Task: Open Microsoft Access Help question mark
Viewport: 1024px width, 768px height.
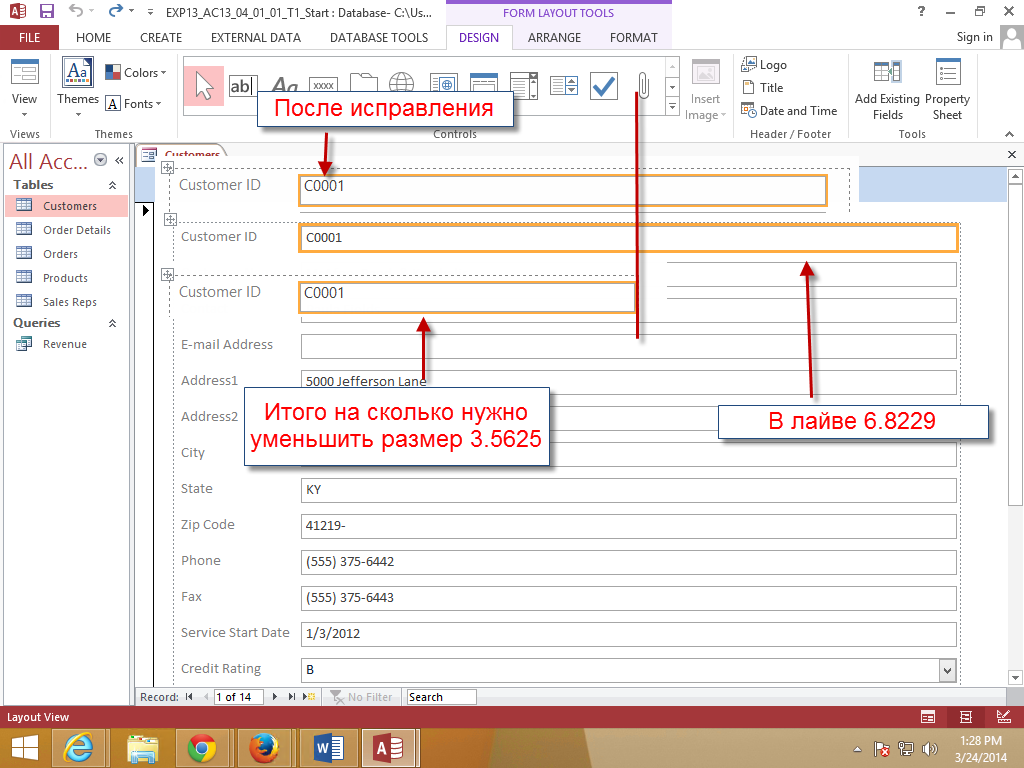Action: 921,11
